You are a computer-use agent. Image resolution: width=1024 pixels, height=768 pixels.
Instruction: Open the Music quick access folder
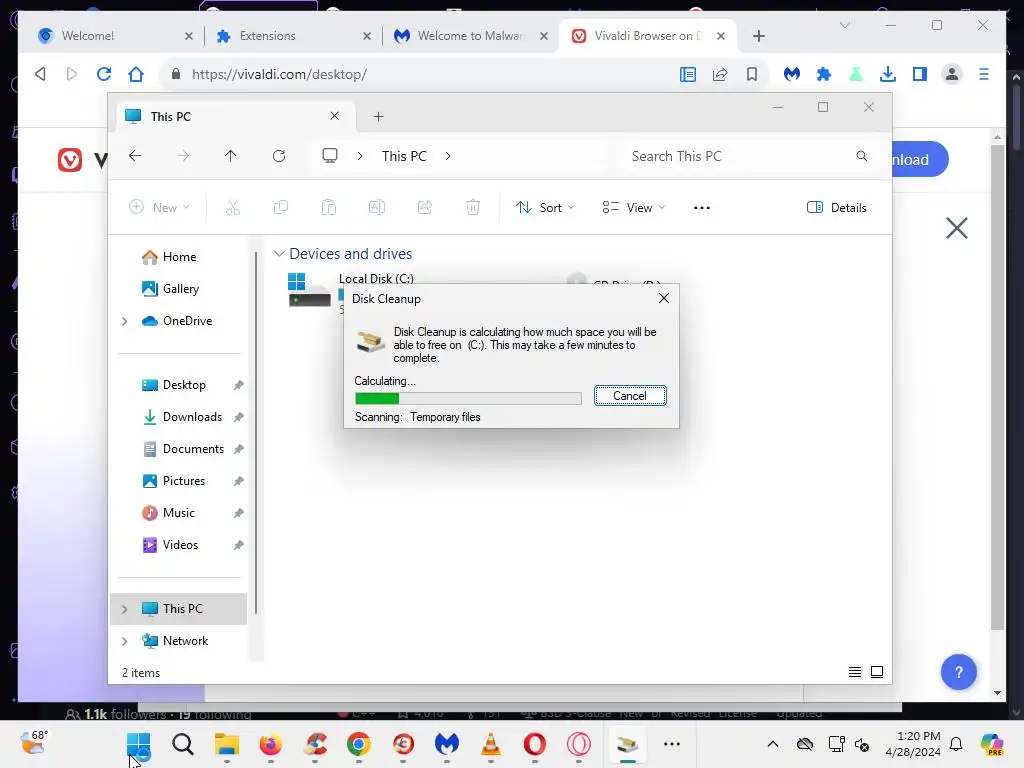pos(168,513)
